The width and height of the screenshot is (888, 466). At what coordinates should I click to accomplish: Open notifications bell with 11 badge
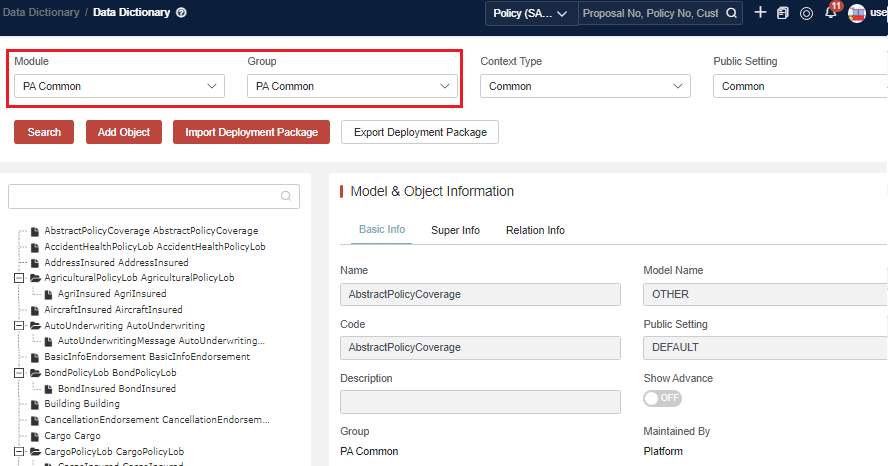tap(831, 13)
